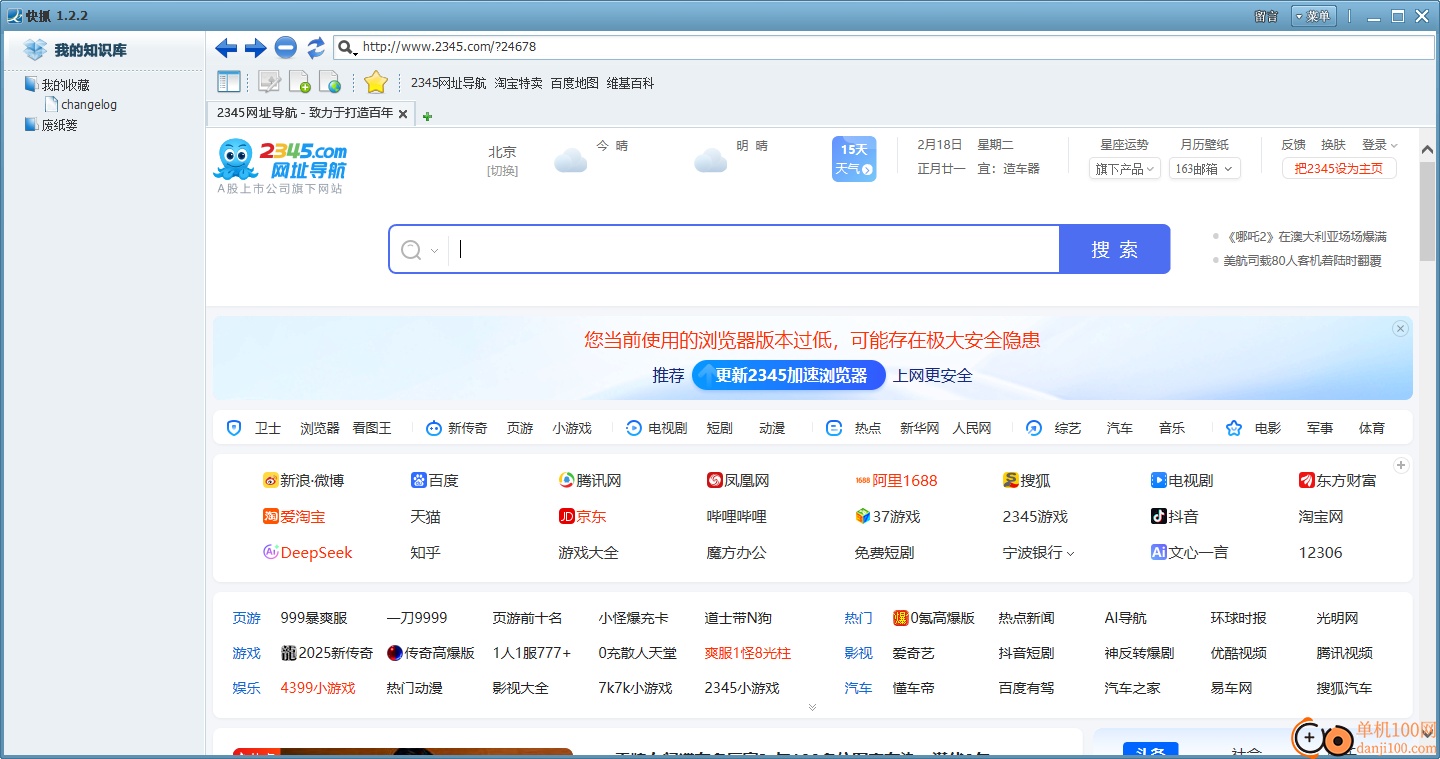The width and height of the screenshot is (1440, 759).
Task: Expand the 旗下产品 dropdown
Action: 1124,169
